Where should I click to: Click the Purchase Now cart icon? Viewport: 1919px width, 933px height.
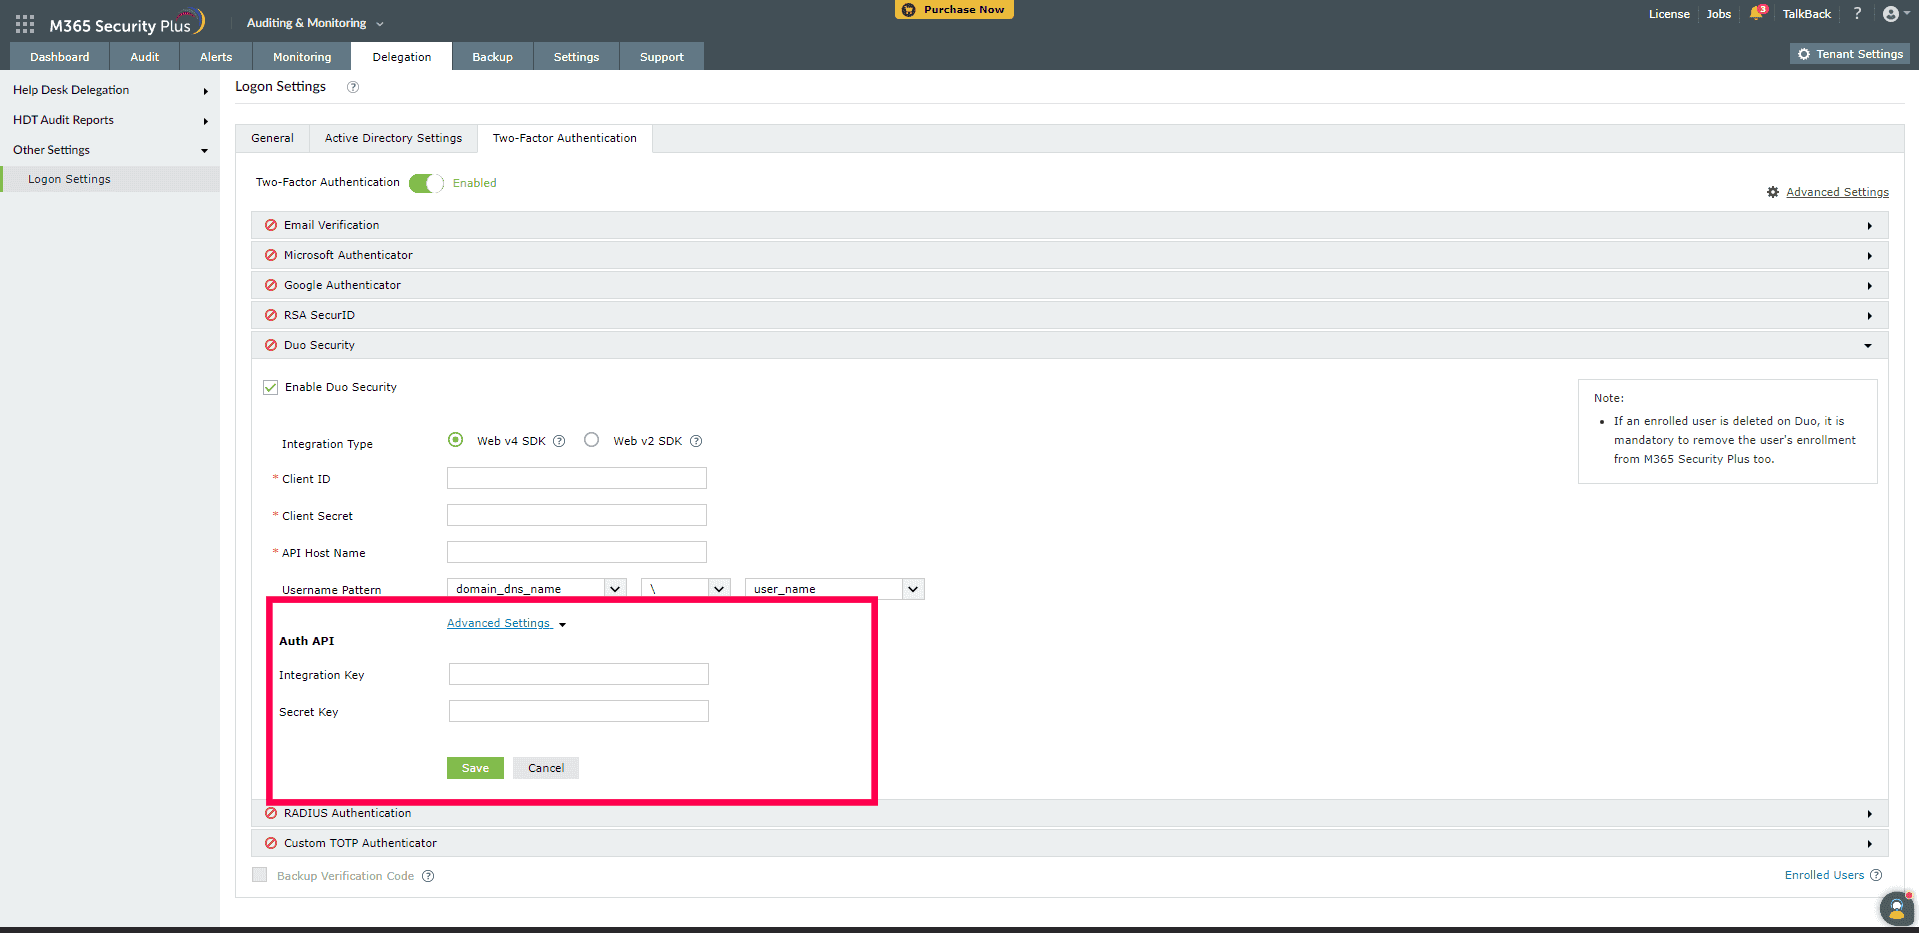tap(909, 10)
